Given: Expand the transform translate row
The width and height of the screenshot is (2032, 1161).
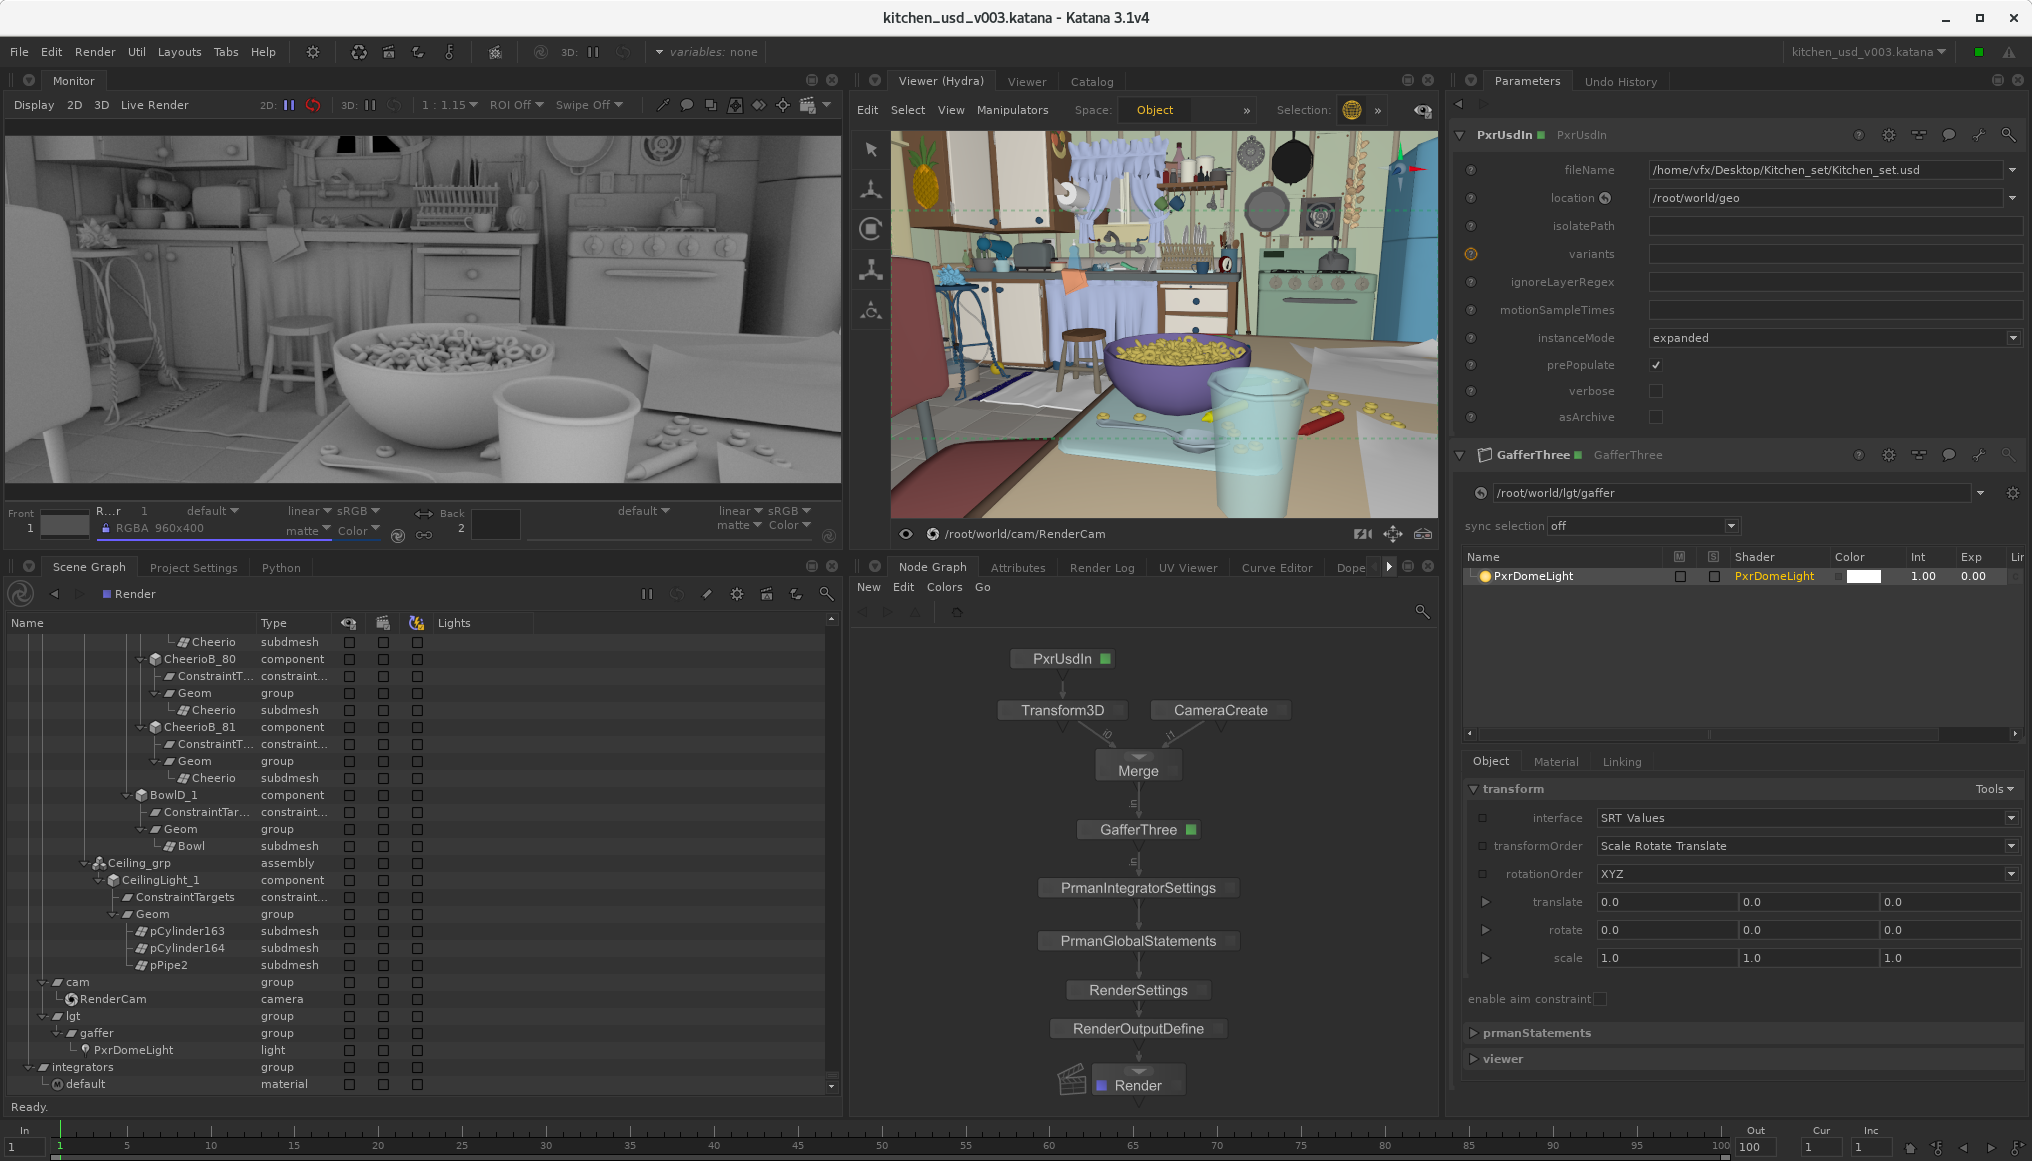Looking at the screenshot, I should (1485, 901).
